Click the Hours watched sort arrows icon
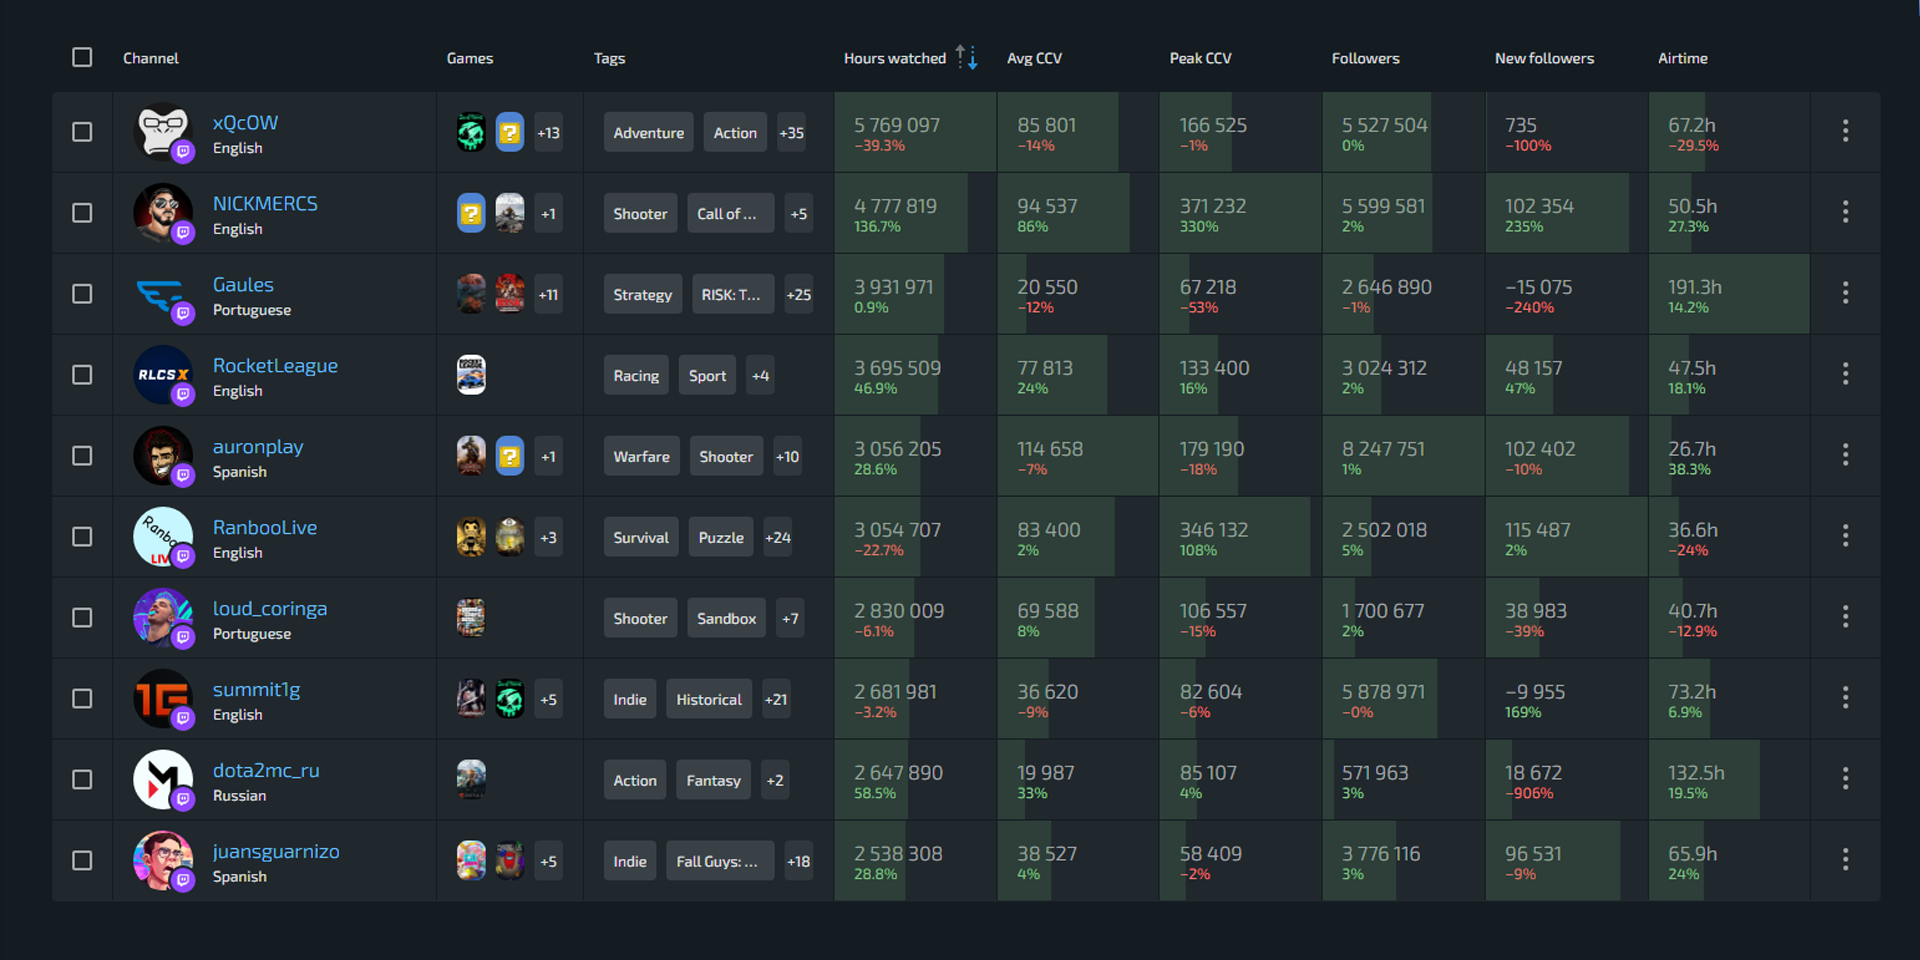1920x960 pixels. point(966,57)
